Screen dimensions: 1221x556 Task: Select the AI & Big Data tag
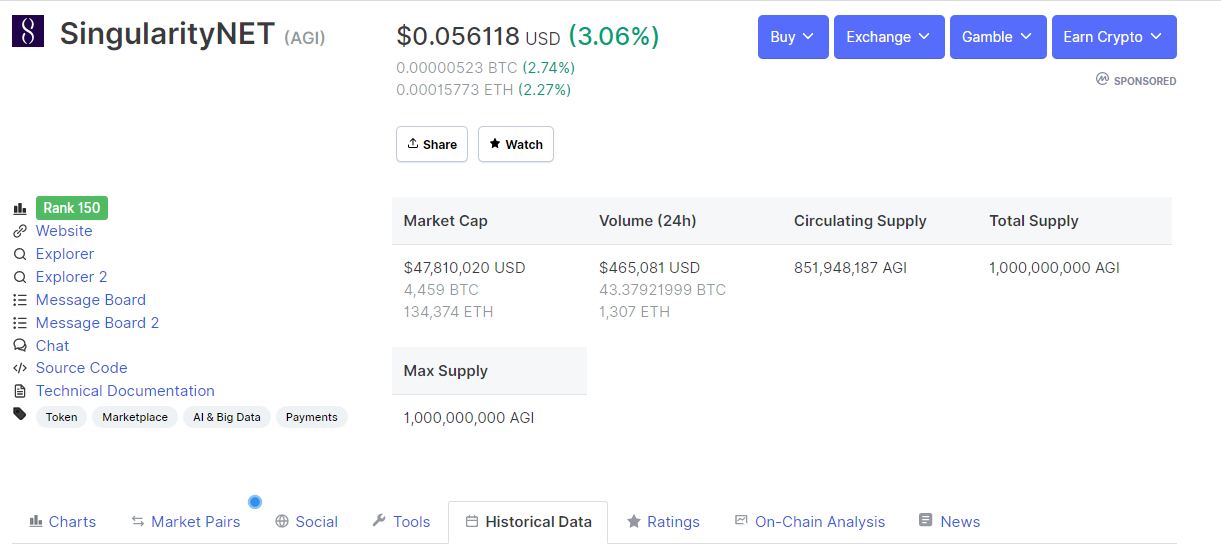coord(227,417)
